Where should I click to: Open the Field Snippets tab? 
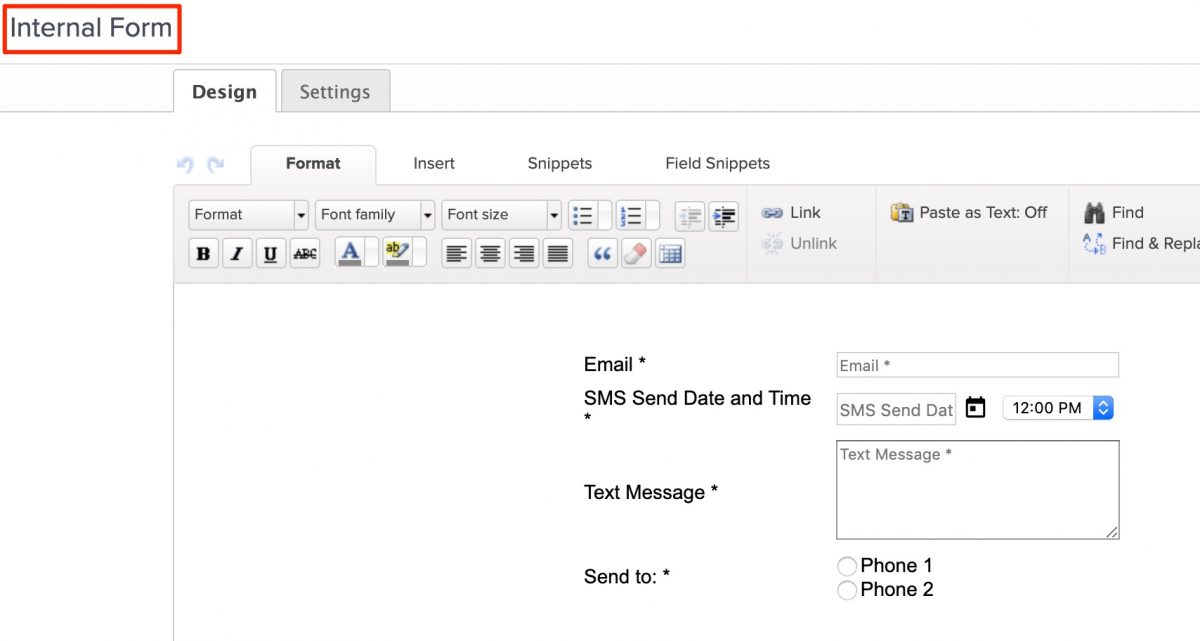click(717, 163)
